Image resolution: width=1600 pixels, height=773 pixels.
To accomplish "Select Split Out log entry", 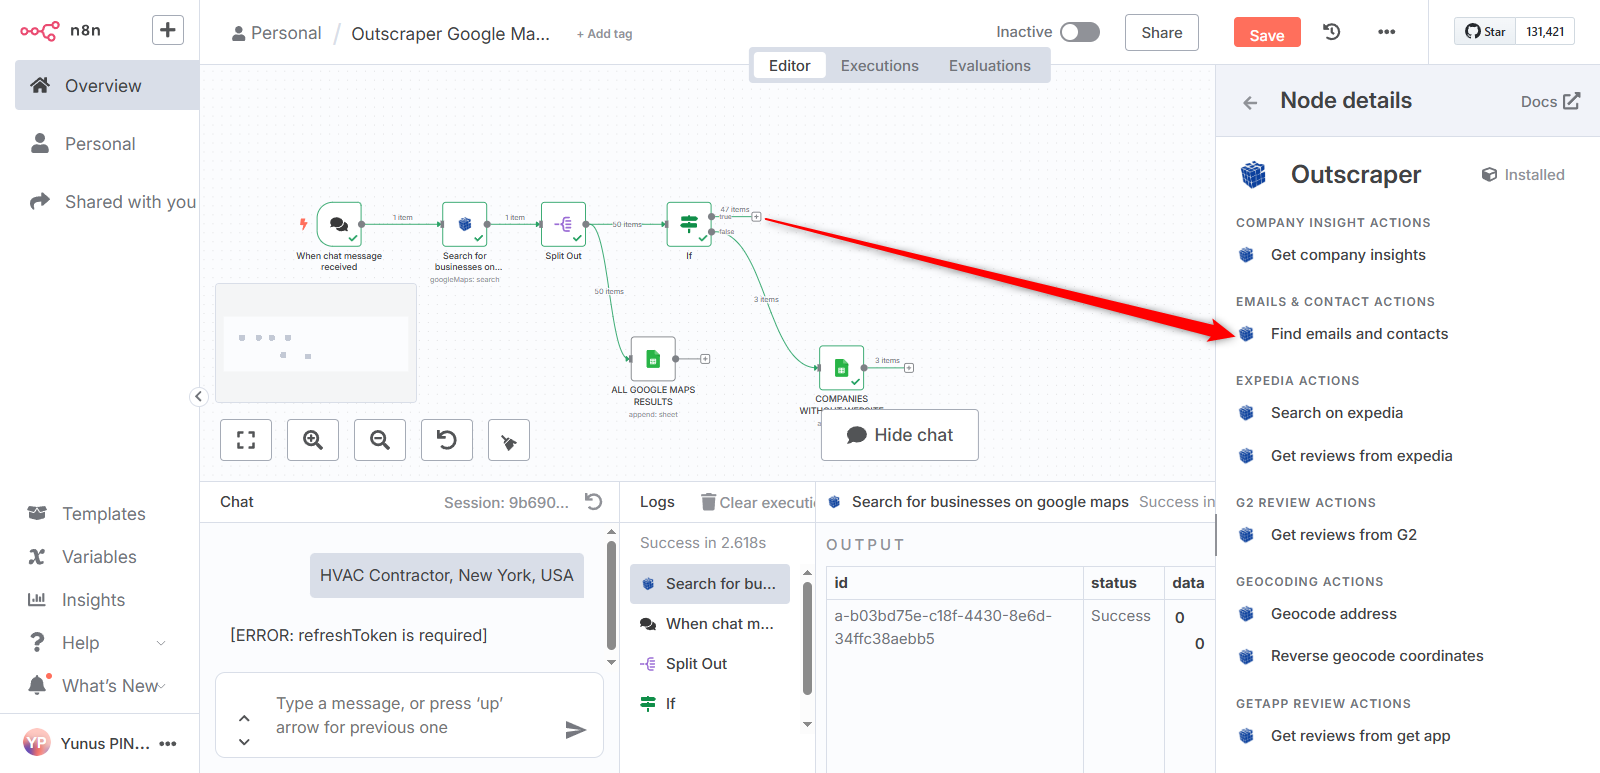I will [x=710, y=664].
